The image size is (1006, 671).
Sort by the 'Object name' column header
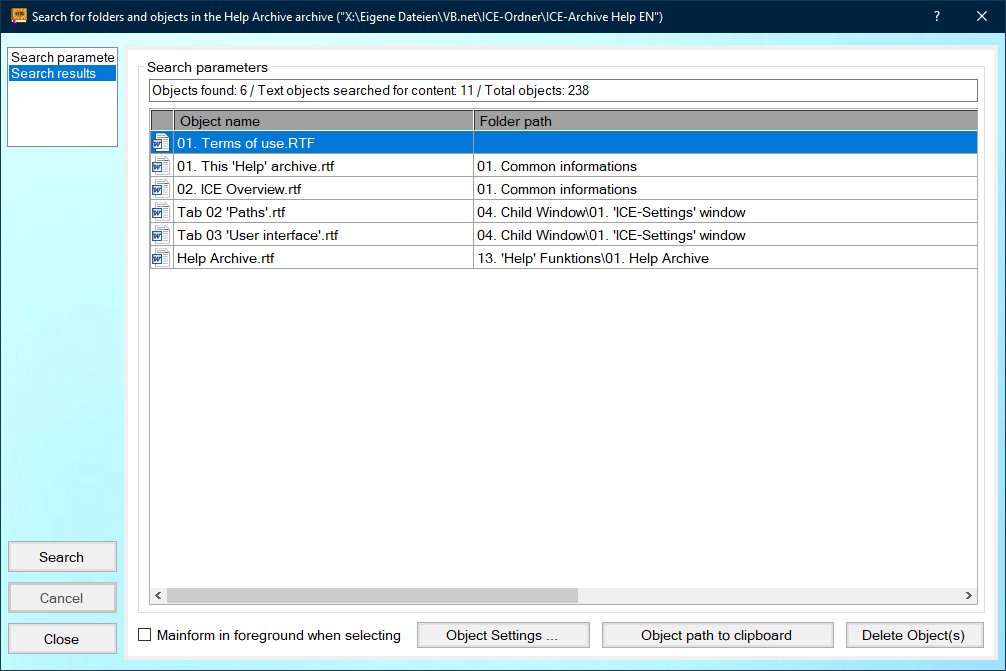coord(322,121)
